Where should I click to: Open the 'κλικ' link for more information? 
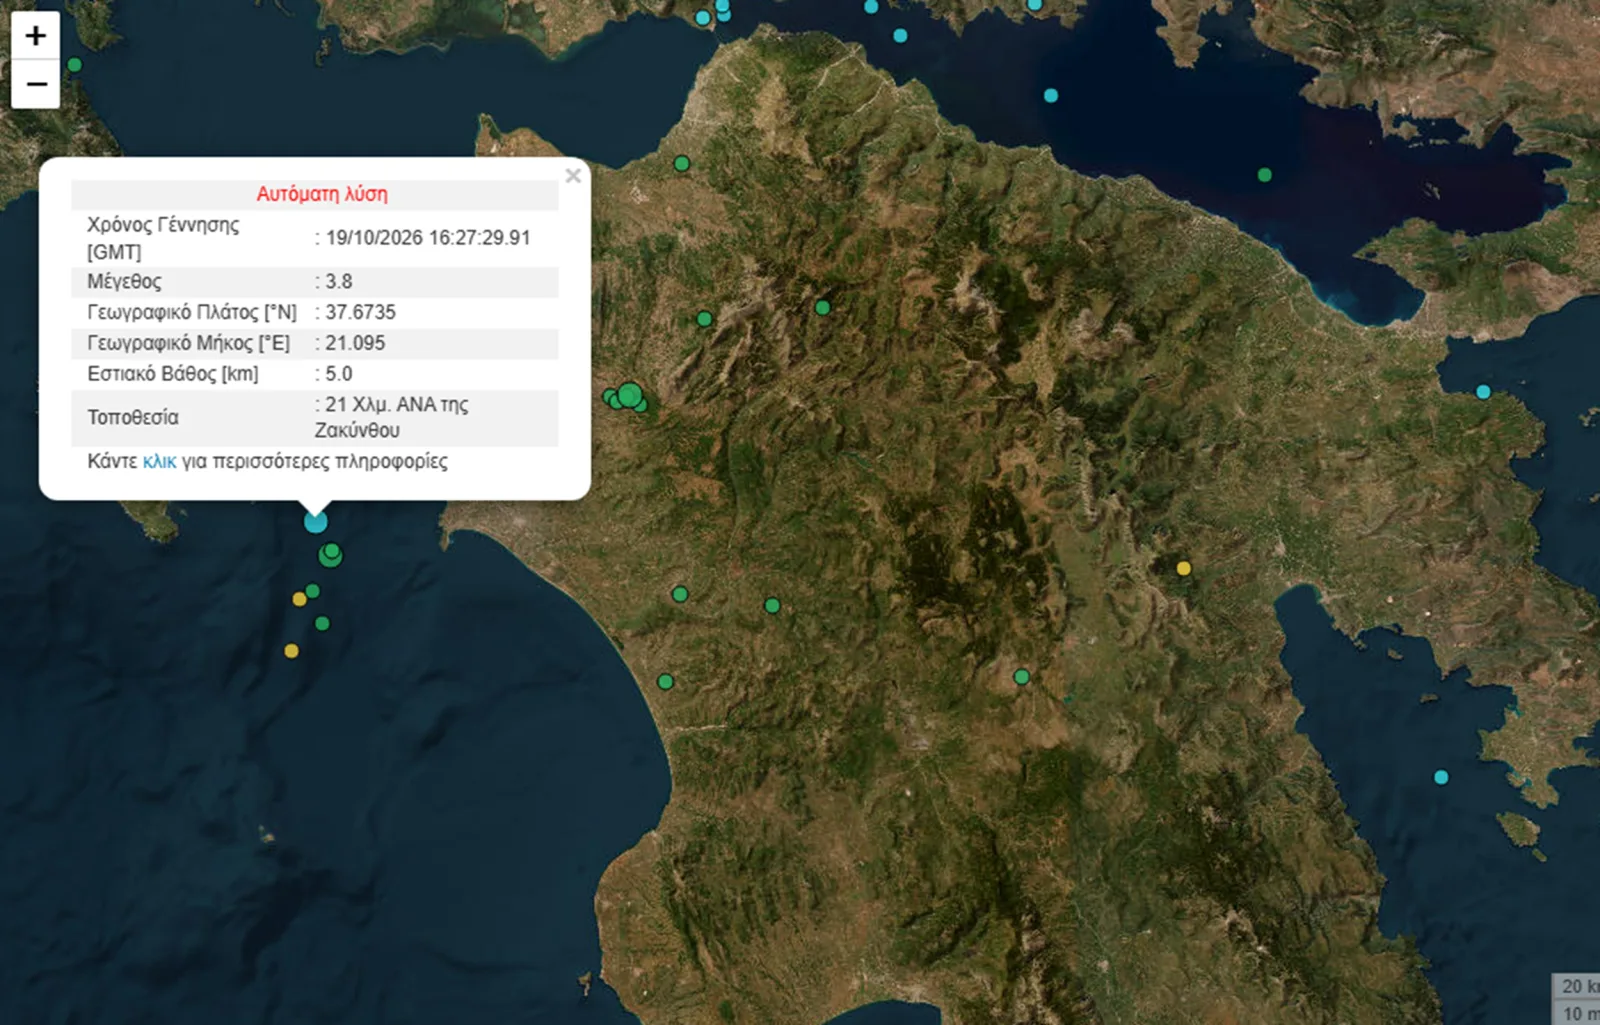(159, 461)
